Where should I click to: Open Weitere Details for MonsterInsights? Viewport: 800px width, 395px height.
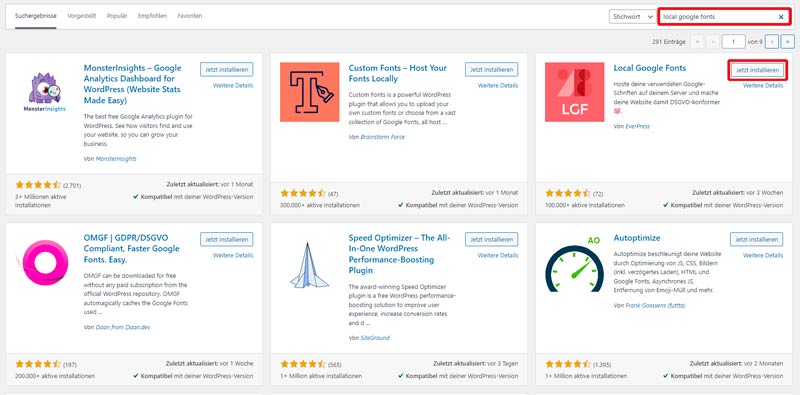click(x=233, y=86)
